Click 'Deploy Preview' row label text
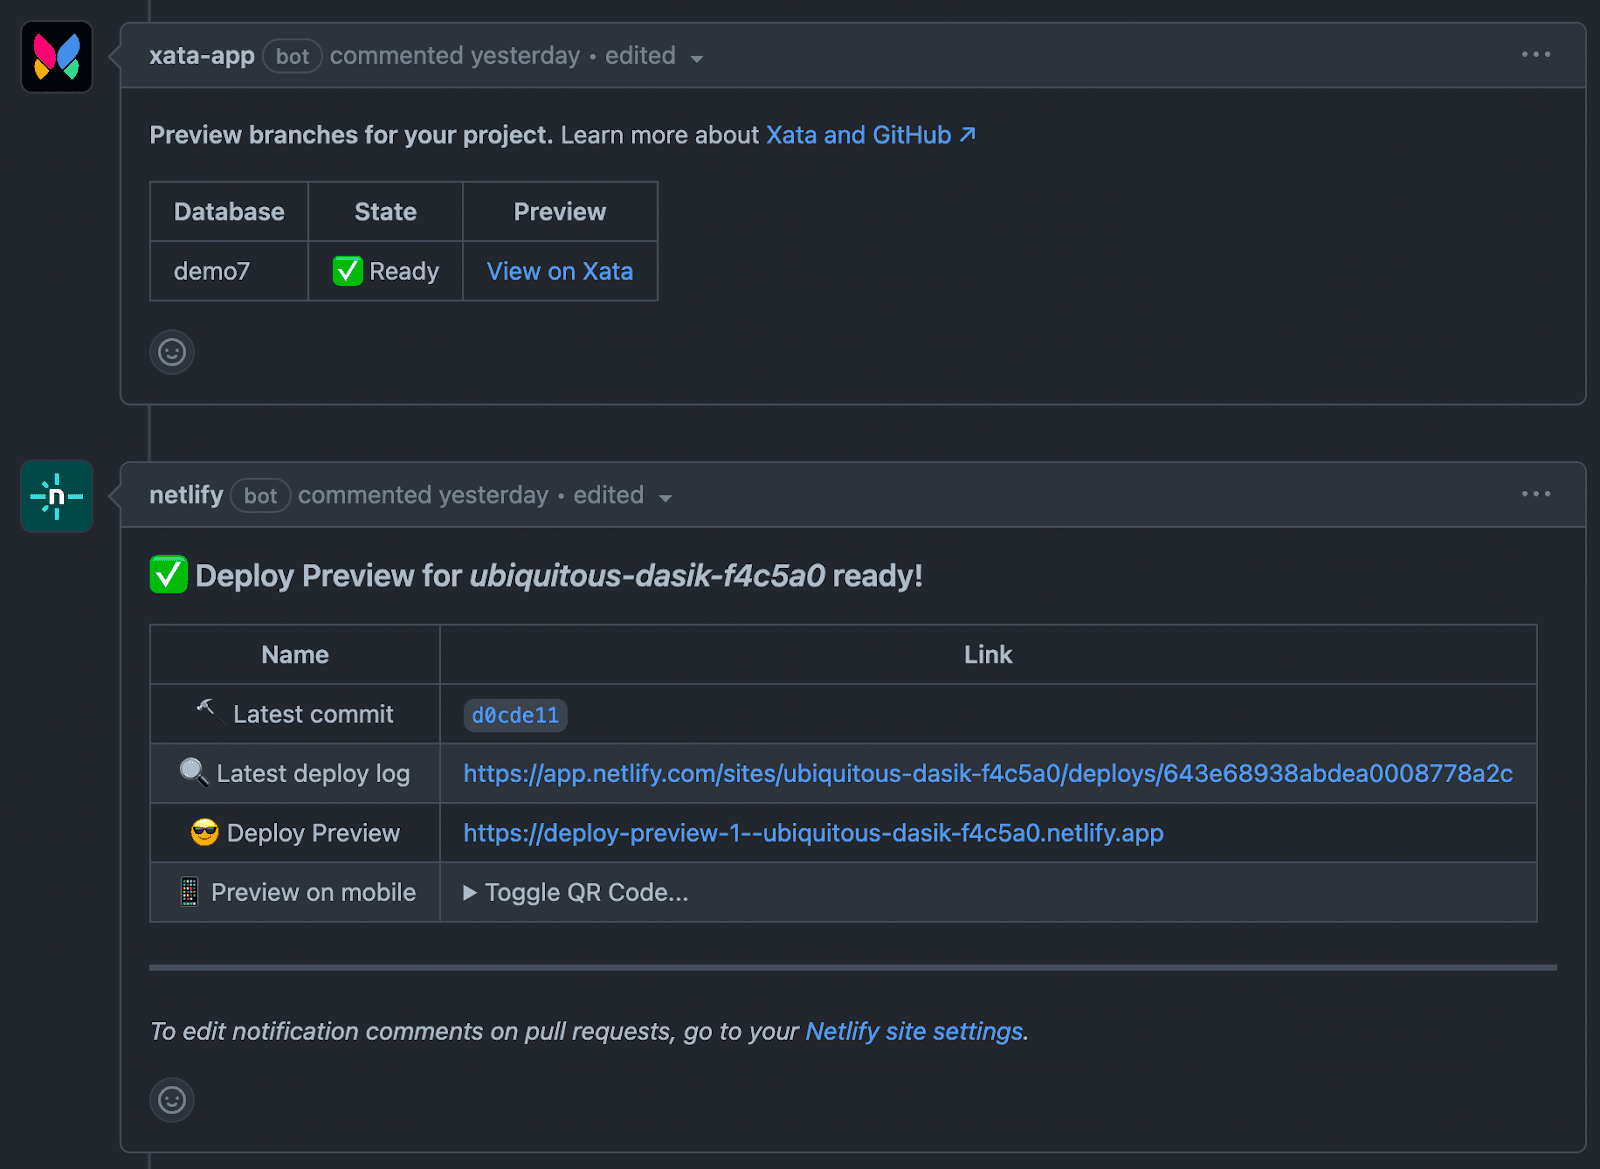 click(x=313, y=833)
